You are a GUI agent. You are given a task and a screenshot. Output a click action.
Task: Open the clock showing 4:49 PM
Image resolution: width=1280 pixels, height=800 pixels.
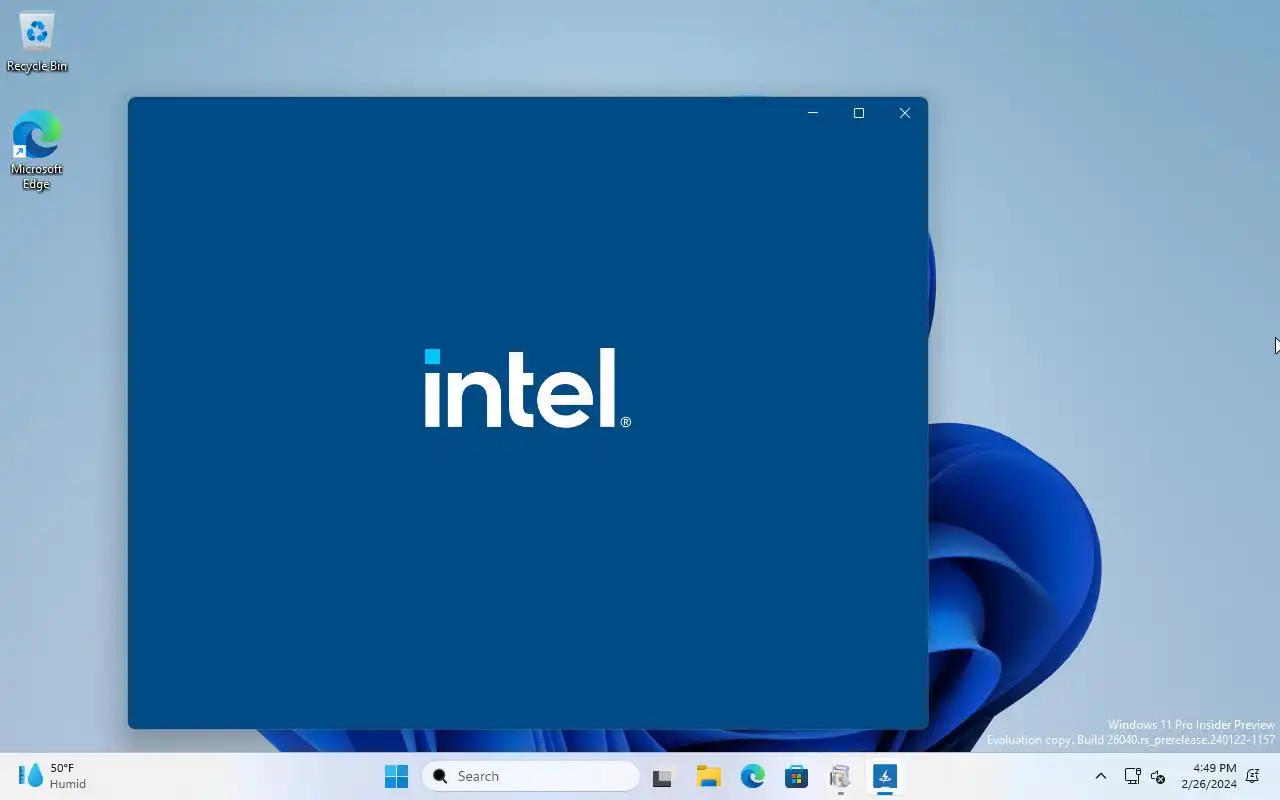coord(1209,776)
